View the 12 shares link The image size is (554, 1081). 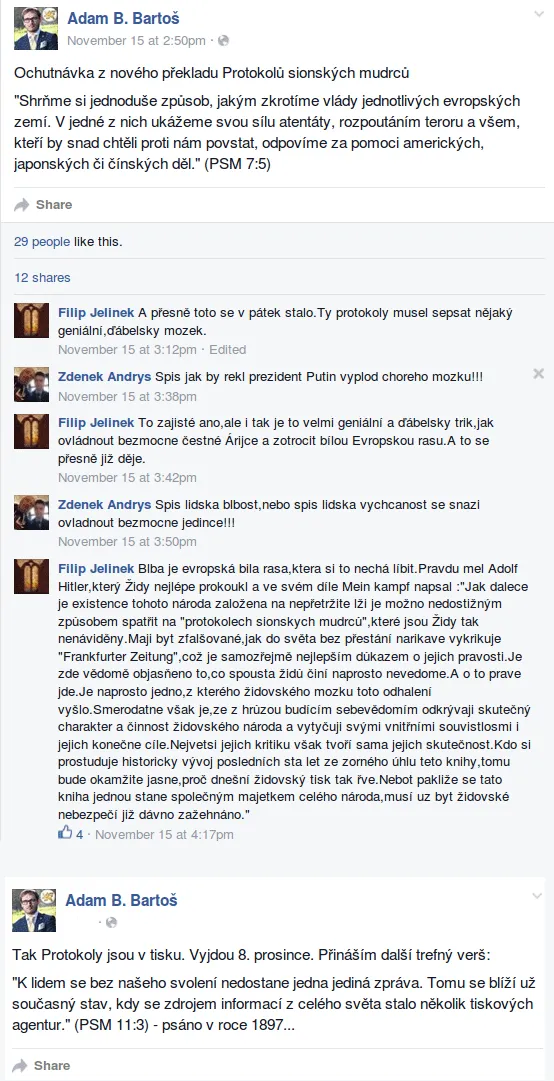(42, 278)
